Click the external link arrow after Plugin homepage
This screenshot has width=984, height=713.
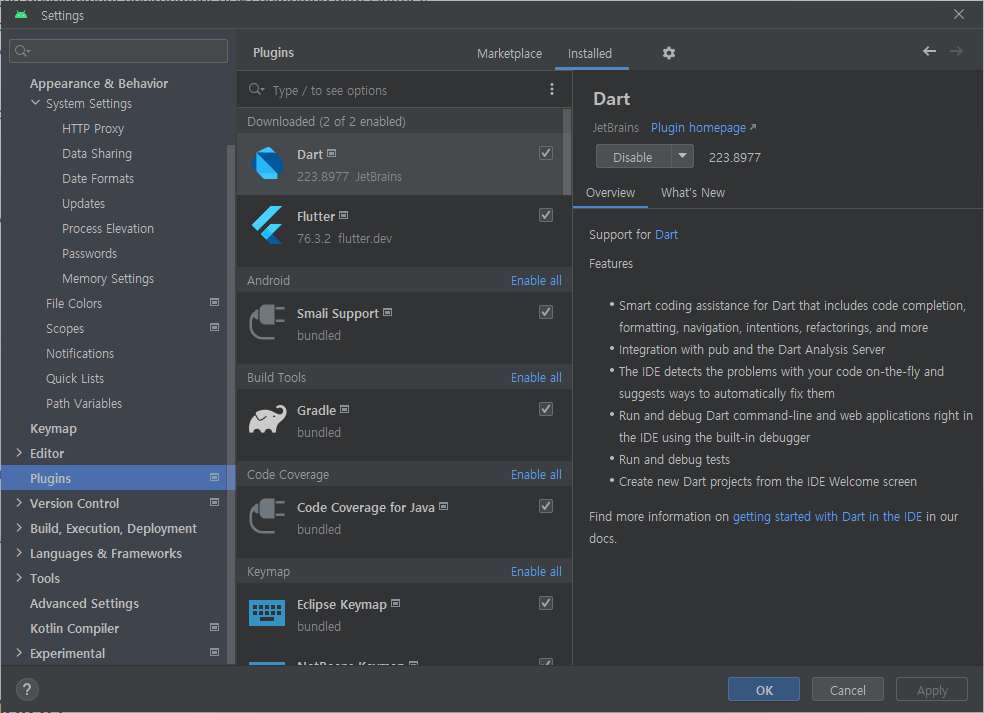click(x=753, y=127)
